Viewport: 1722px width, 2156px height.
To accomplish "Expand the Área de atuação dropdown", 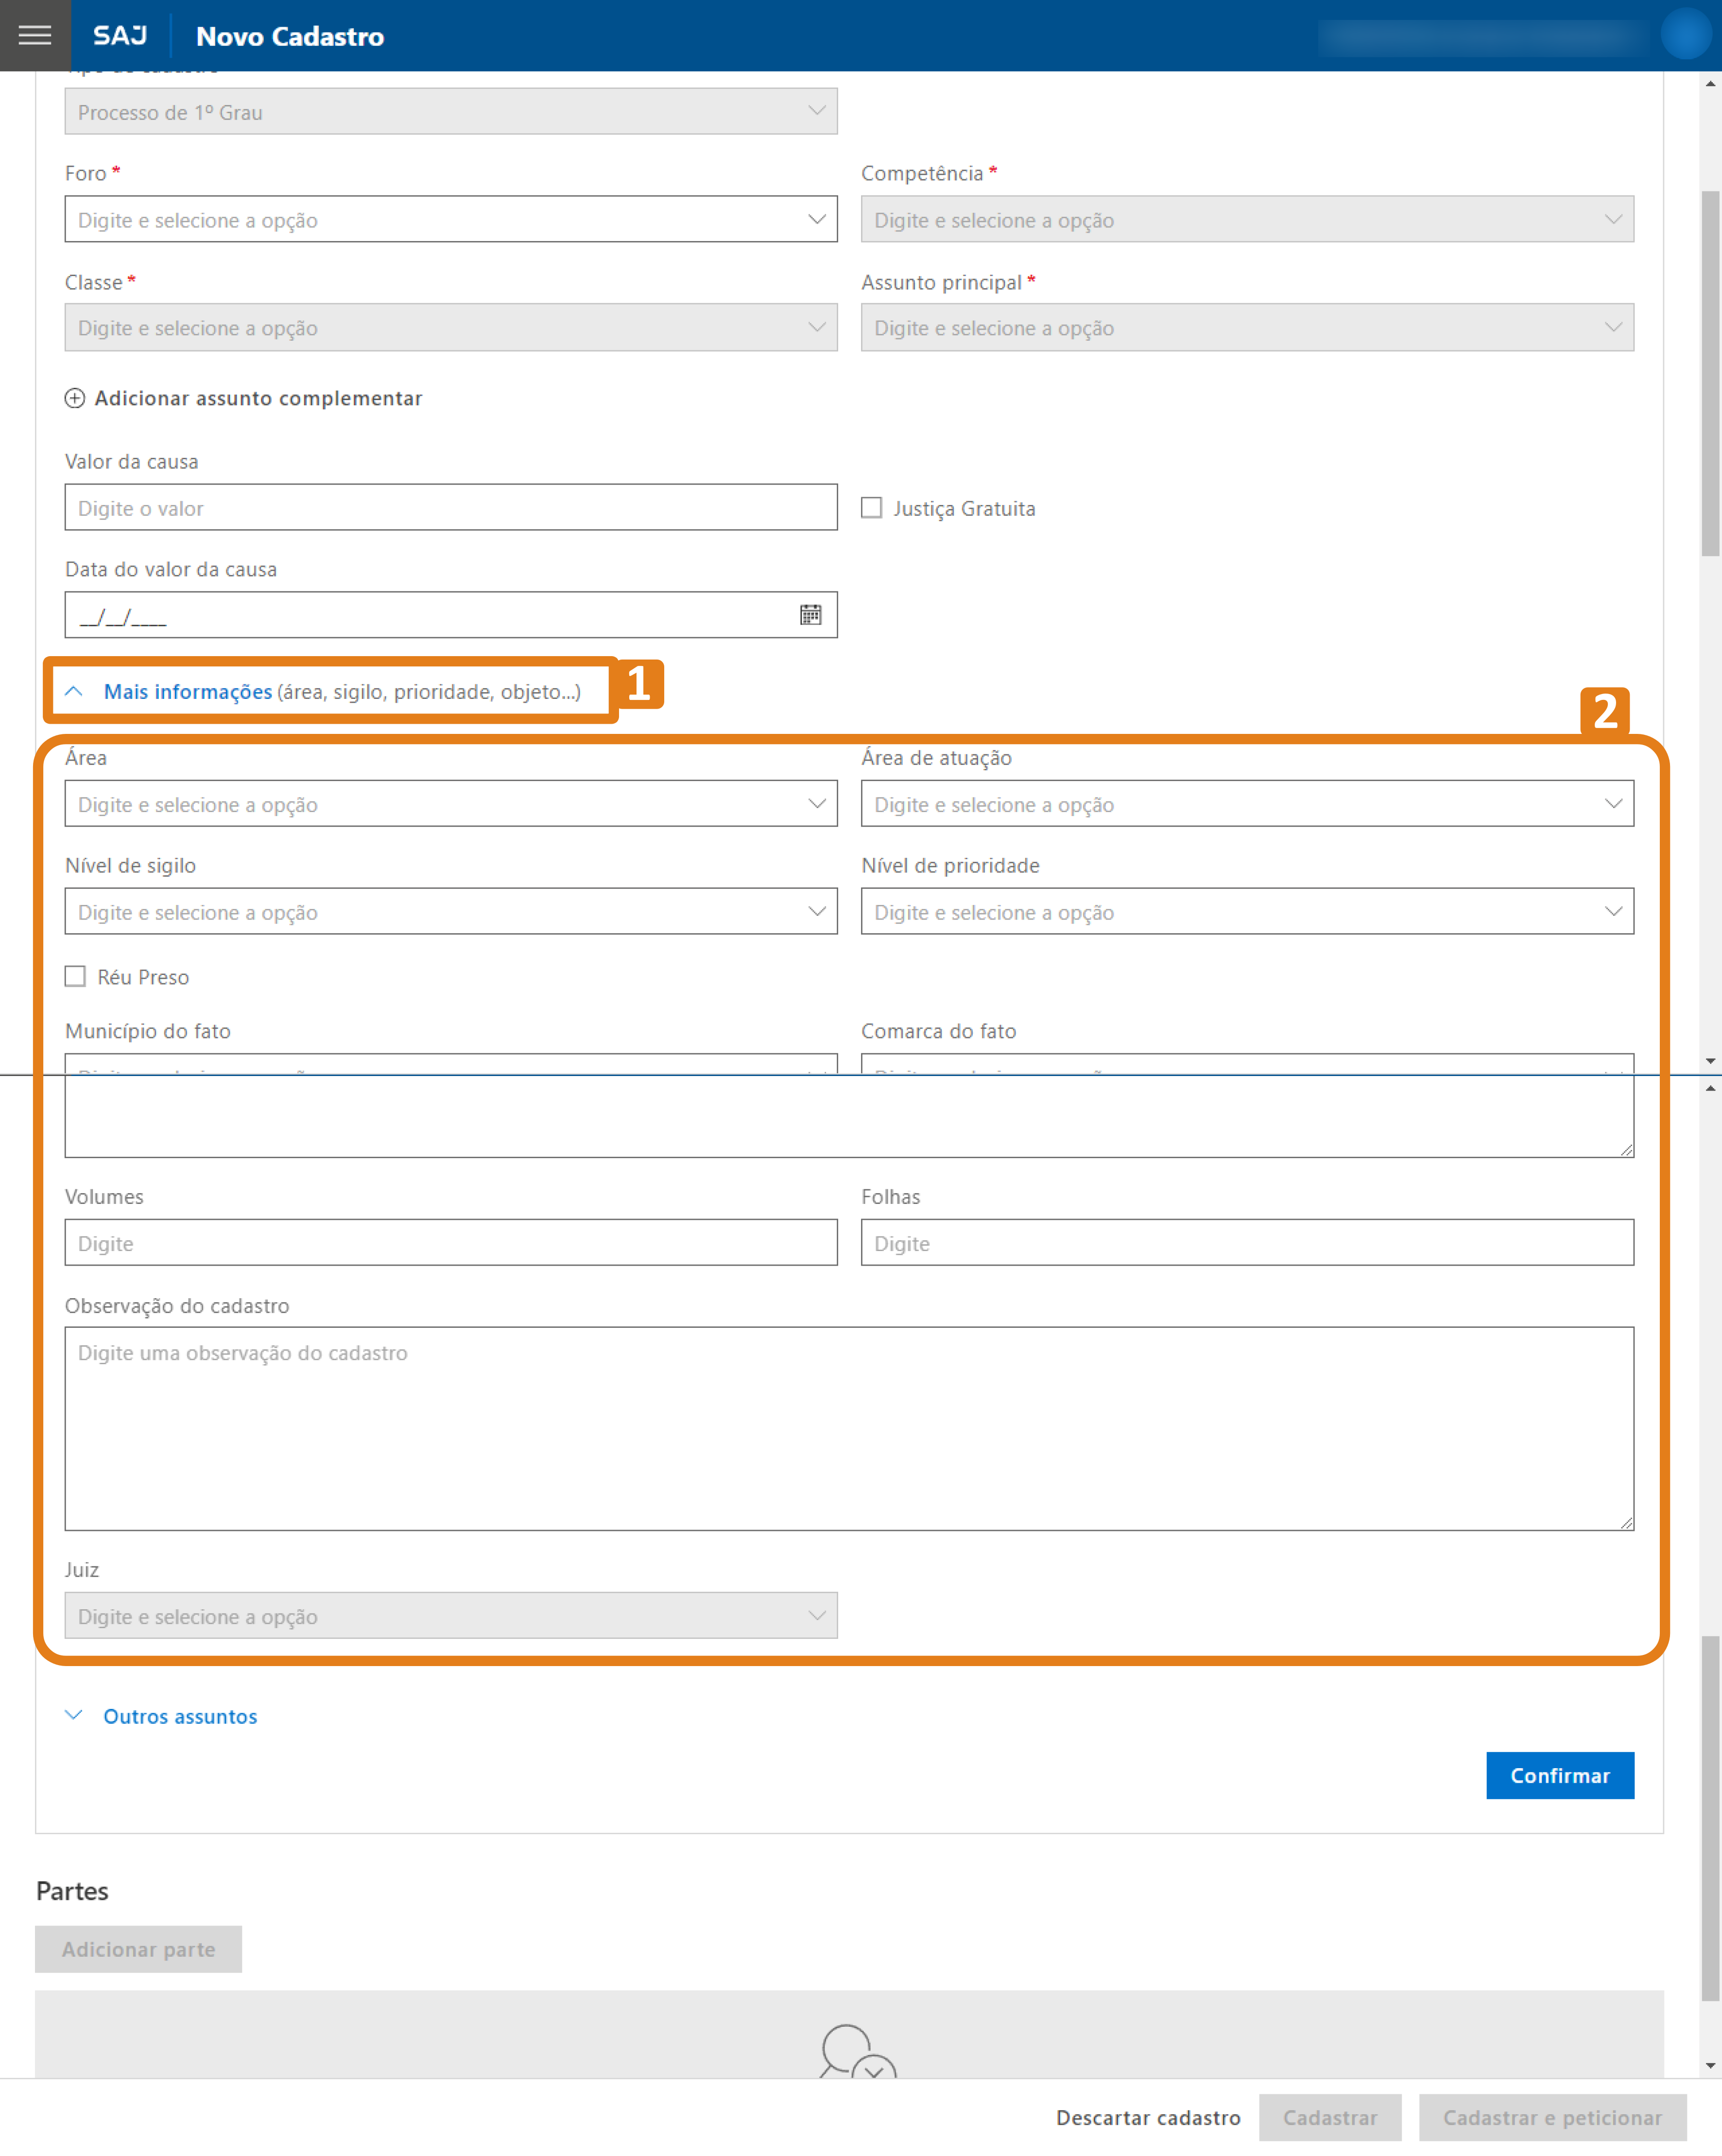I will [1246, 804].
